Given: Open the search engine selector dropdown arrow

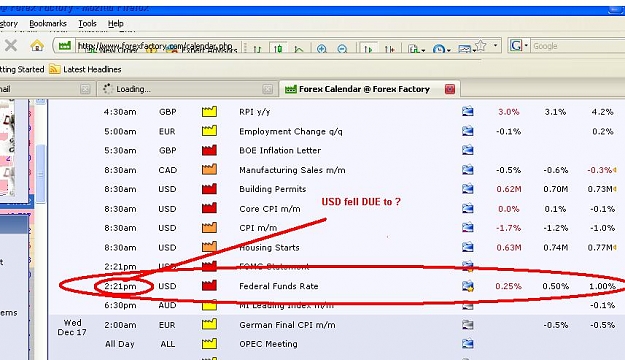Looking at the screenshot, I should pos(526,45).
